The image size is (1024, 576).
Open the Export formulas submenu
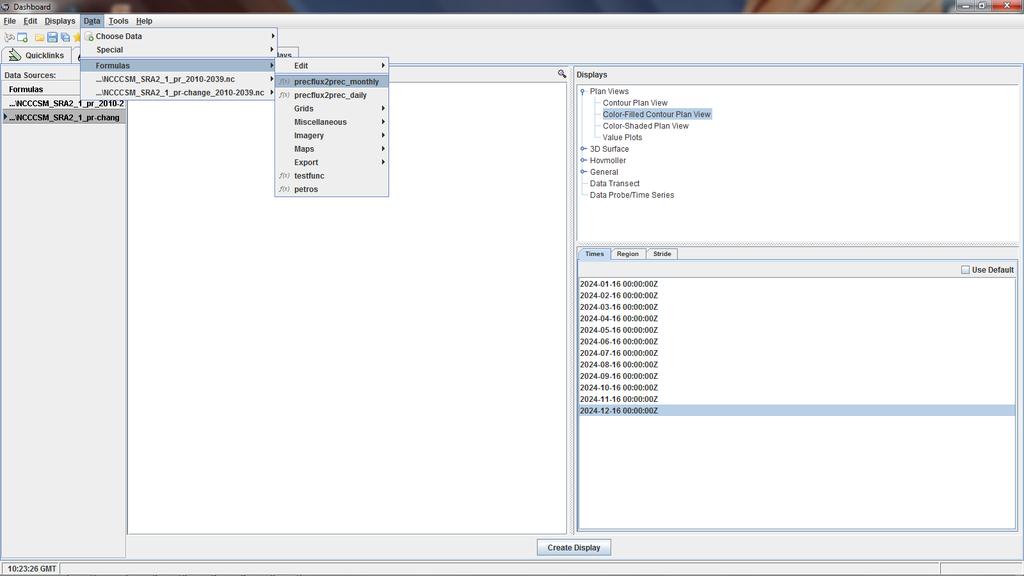click(x=332, y=163)
